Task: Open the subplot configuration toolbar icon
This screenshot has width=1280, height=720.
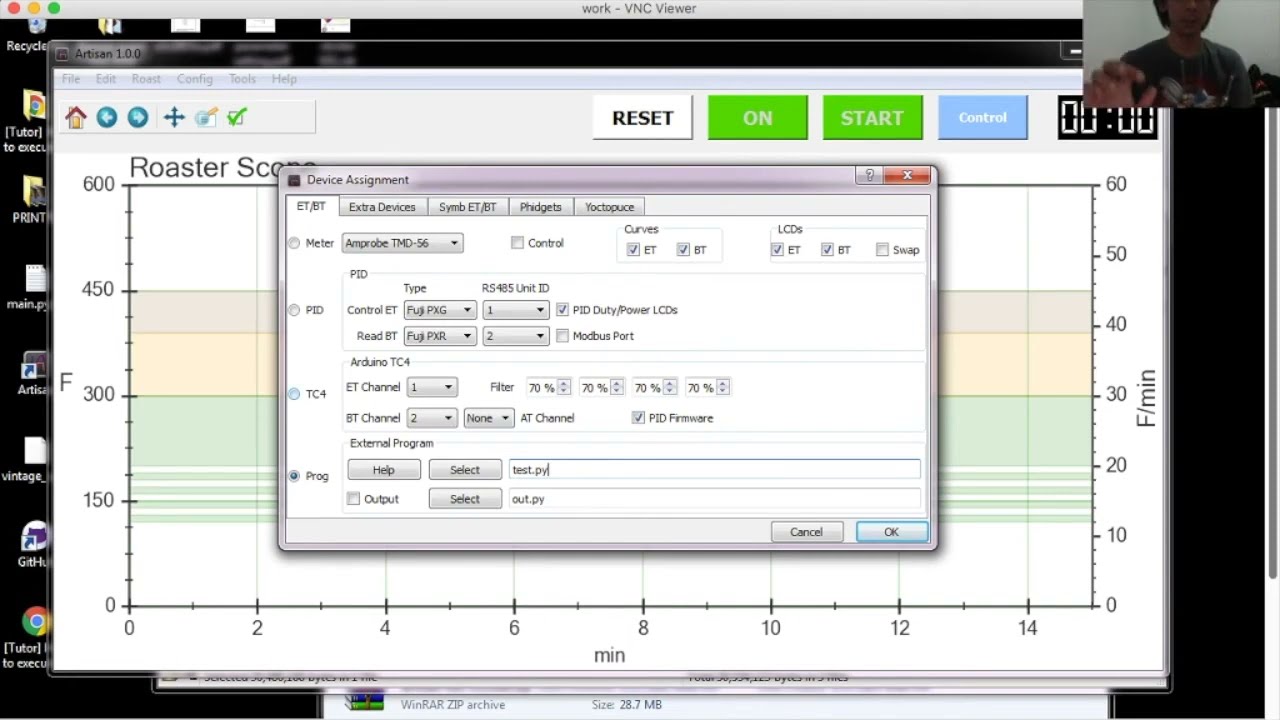Action: (x=206, y=118)
